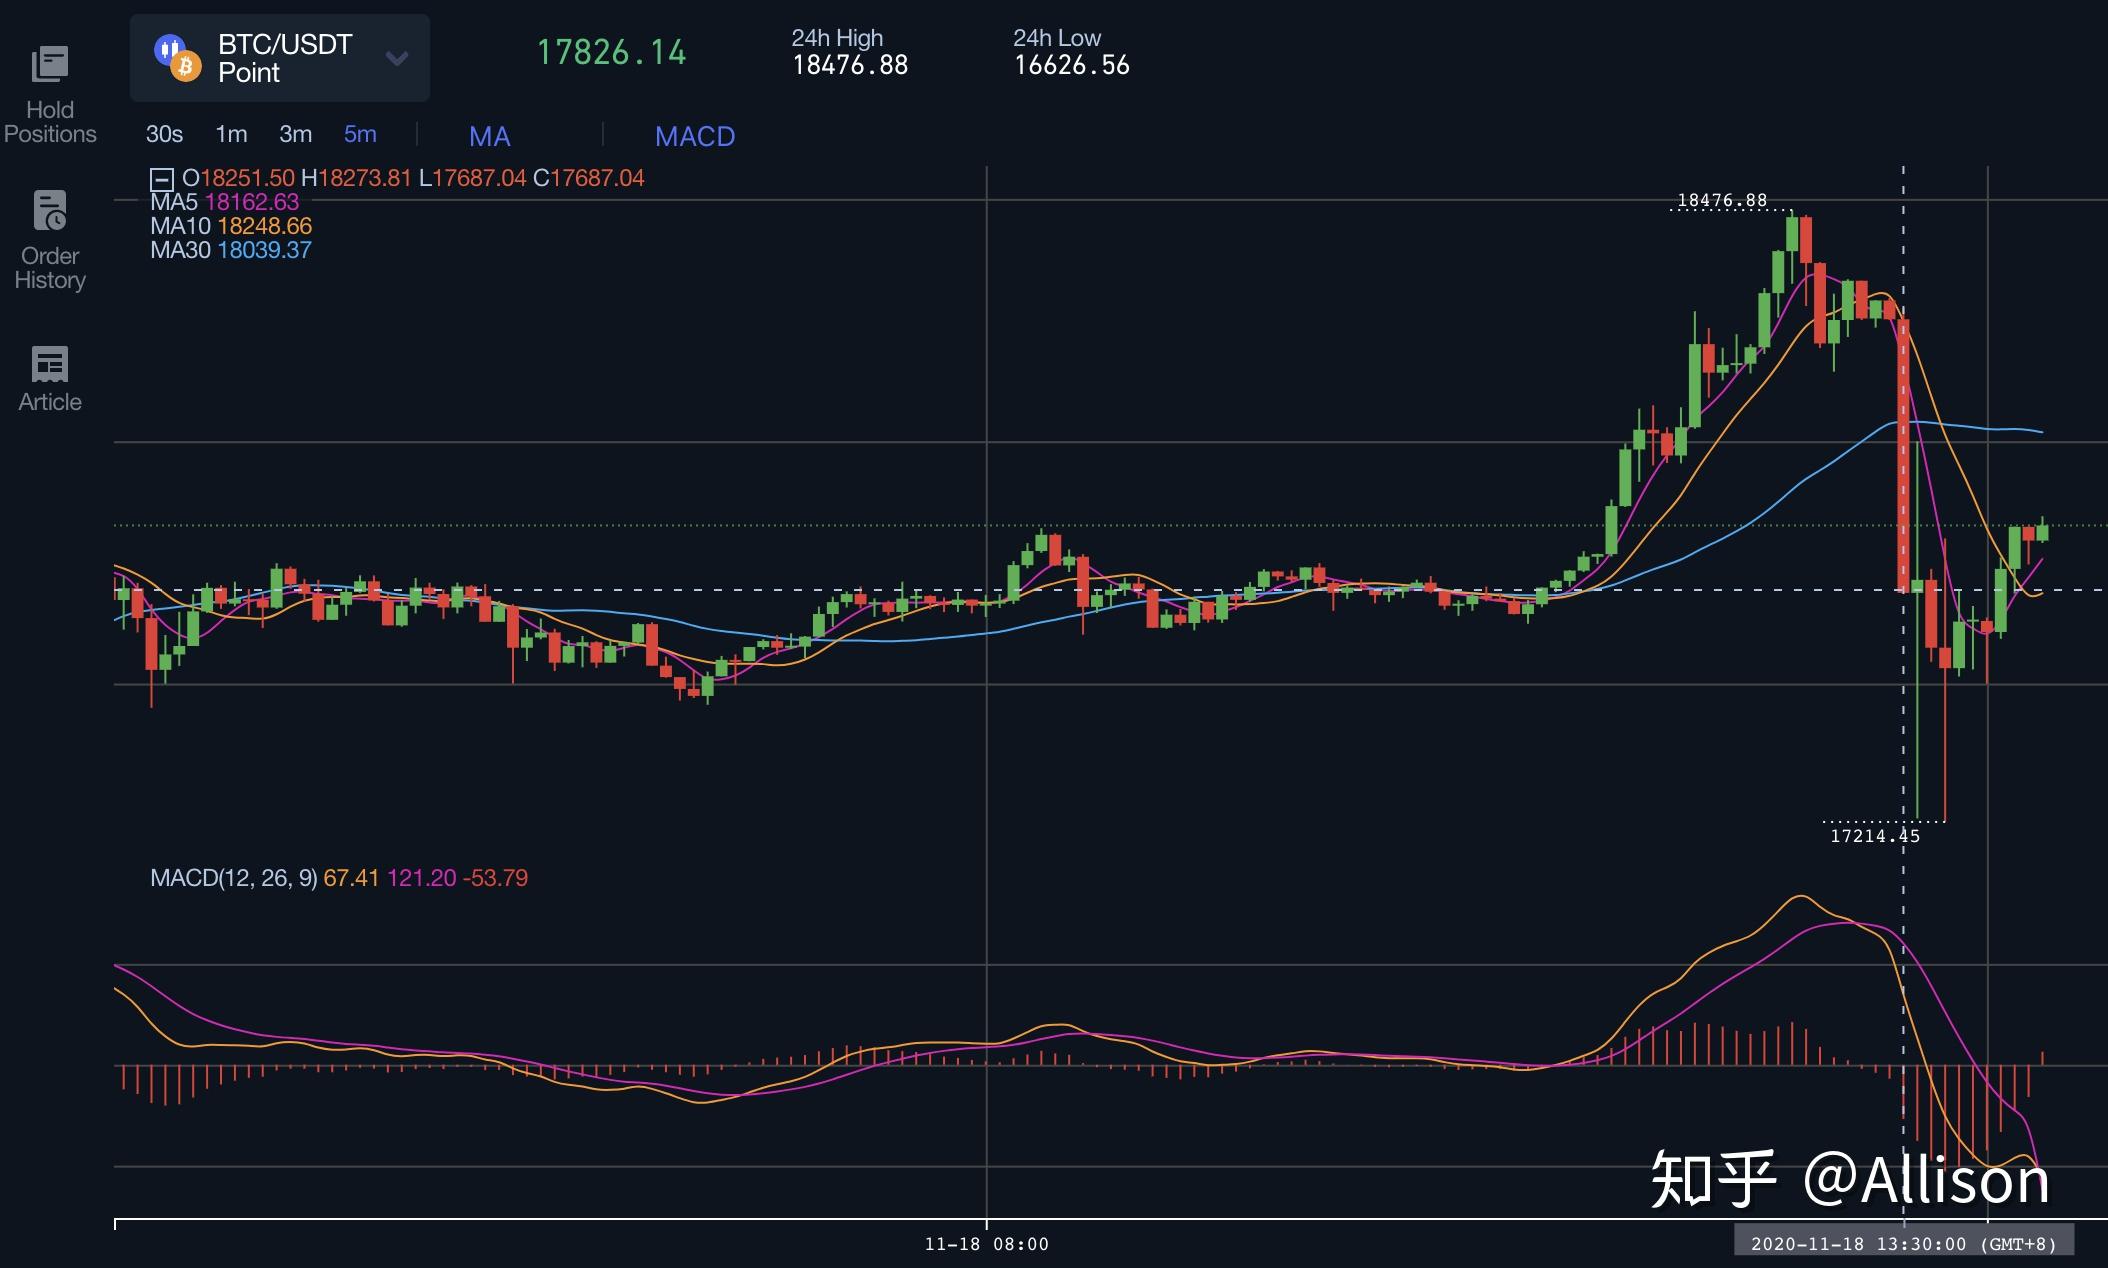2108x1268 pixels.
Task: Click the 24h High value label
Action: click(x=849, y=66)
